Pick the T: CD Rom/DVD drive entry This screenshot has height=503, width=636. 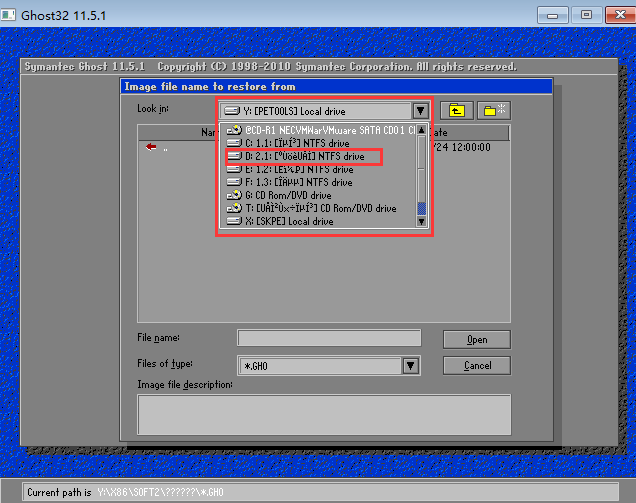click(320, 209)
